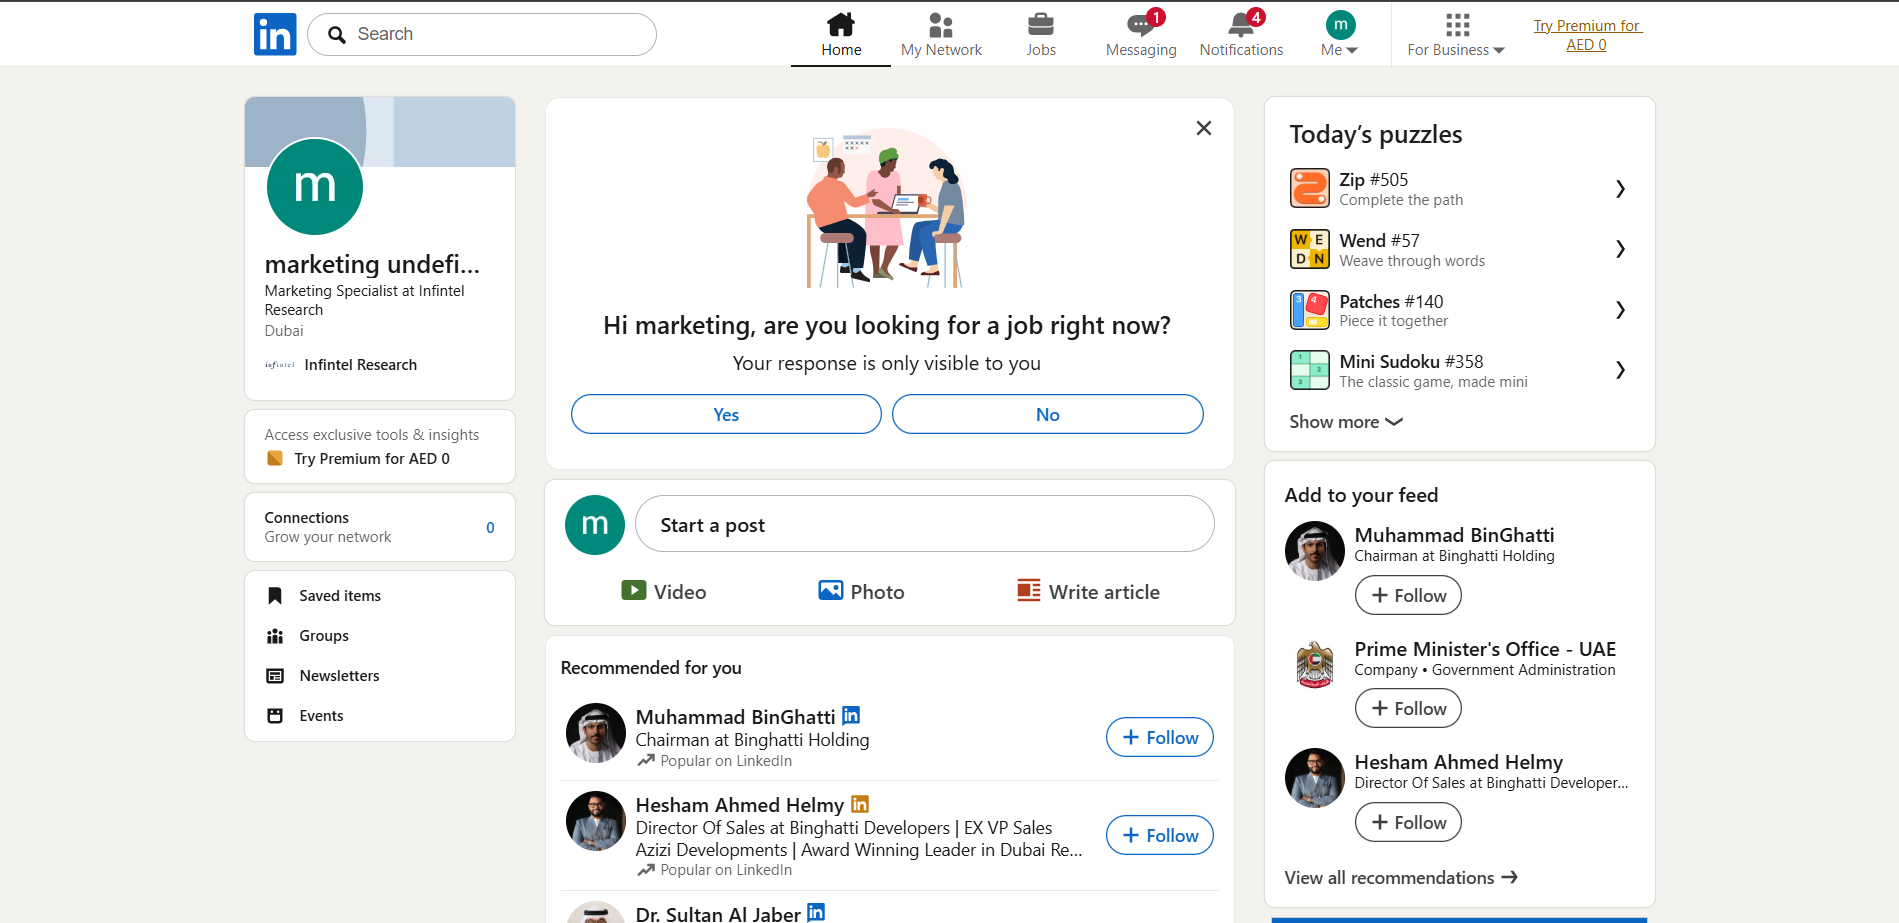
Task: Open Saved items in sidebar
Action: tap(340, 596)
